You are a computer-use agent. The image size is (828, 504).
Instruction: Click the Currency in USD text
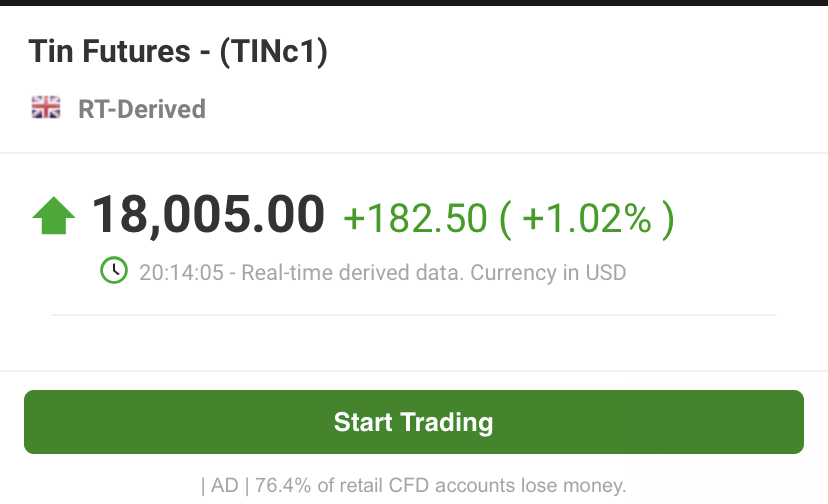[x=548, y=273]
